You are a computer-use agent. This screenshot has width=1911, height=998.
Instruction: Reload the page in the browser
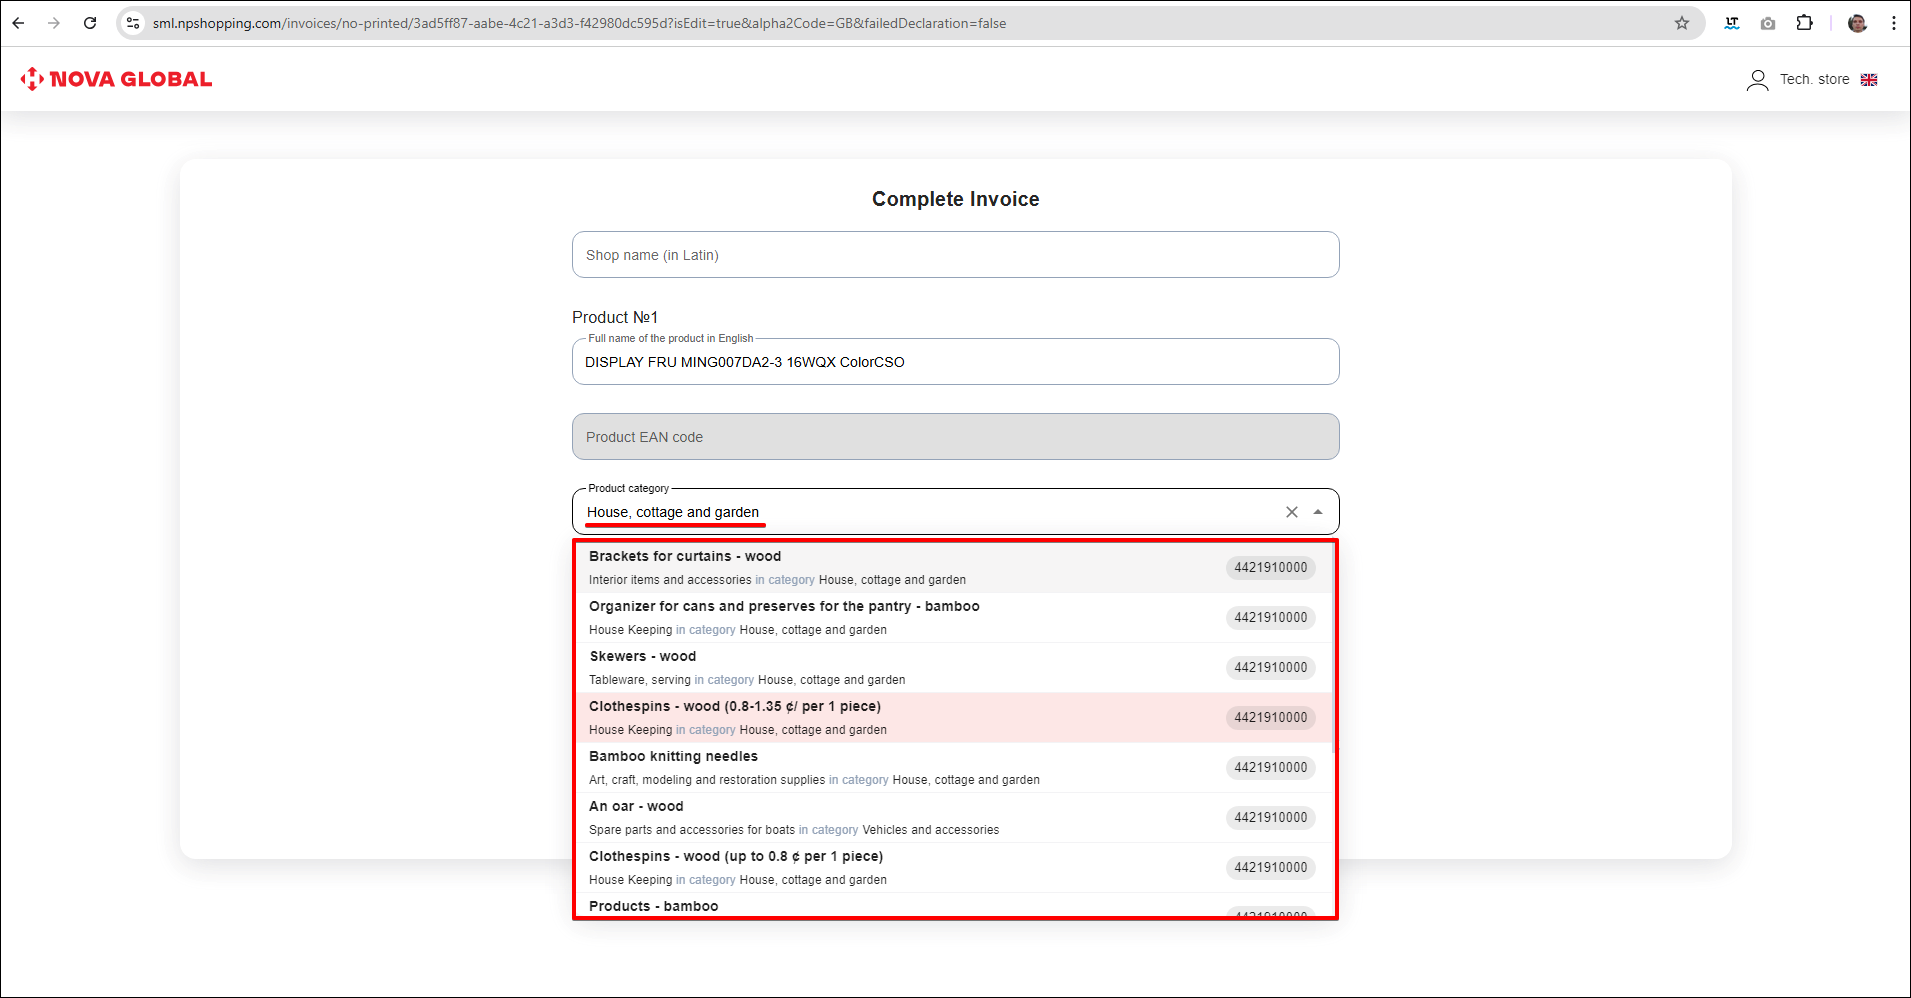pyautogui.click(x=90, y=23)
